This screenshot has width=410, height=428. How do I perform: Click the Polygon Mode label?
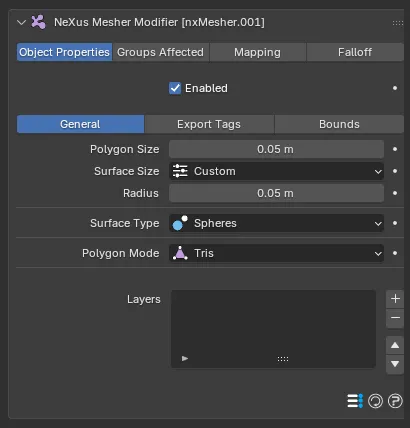(x=121, y=253)
